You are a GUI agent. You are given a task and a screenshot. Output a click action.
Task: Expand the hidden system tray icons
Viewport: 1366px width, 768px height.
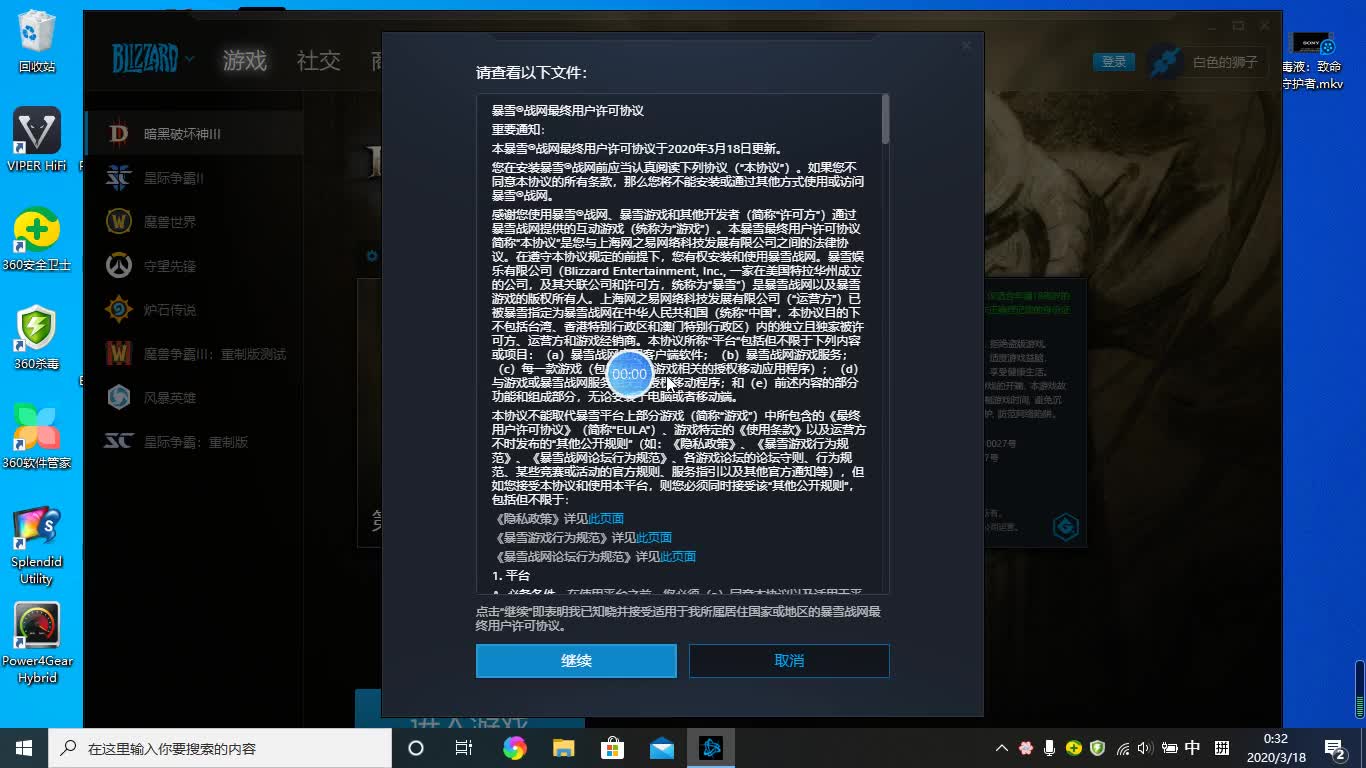pyautogui.click(x=1002, y=748)
